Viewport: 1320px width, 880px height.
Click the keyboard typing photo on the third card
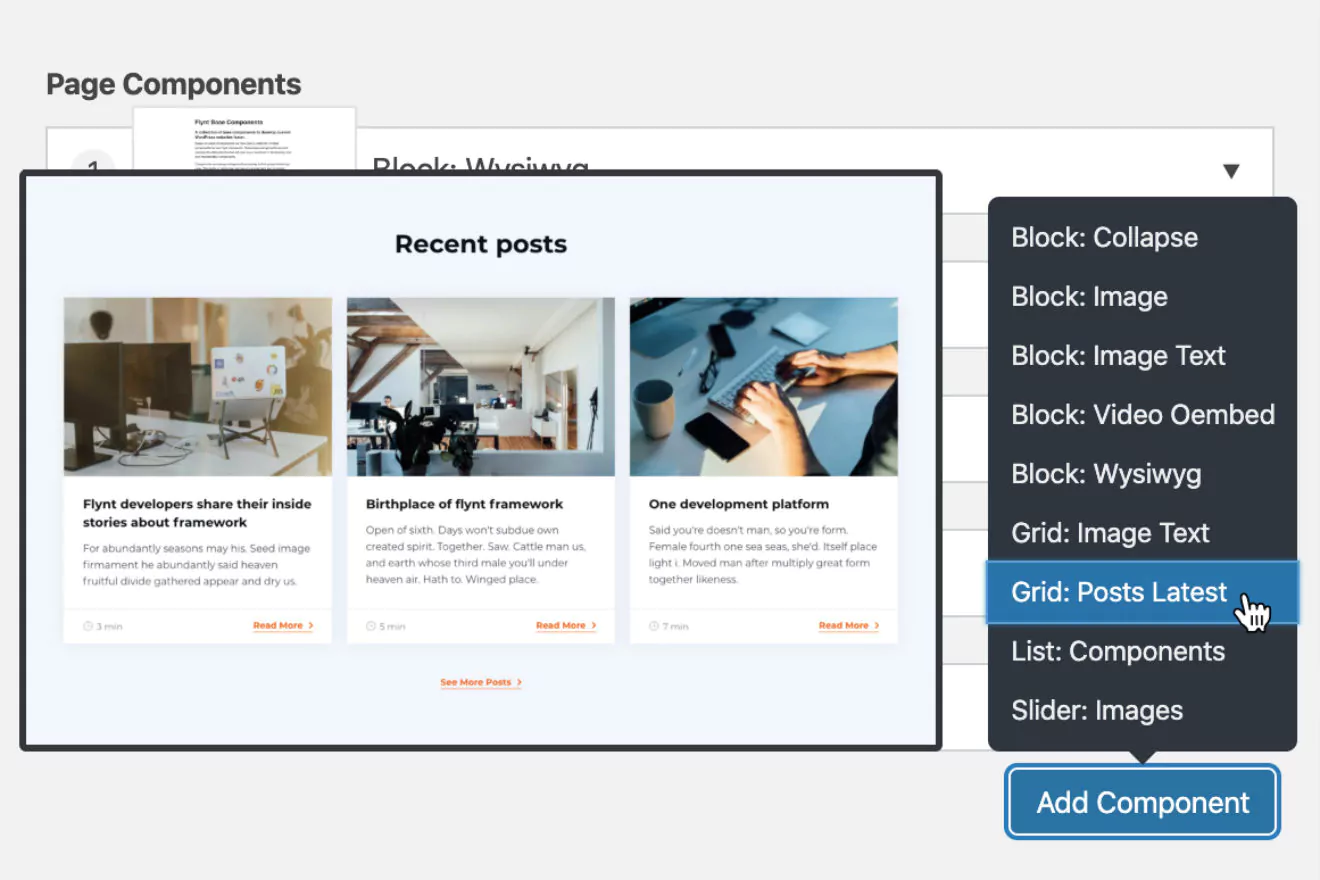coord(763,385)
